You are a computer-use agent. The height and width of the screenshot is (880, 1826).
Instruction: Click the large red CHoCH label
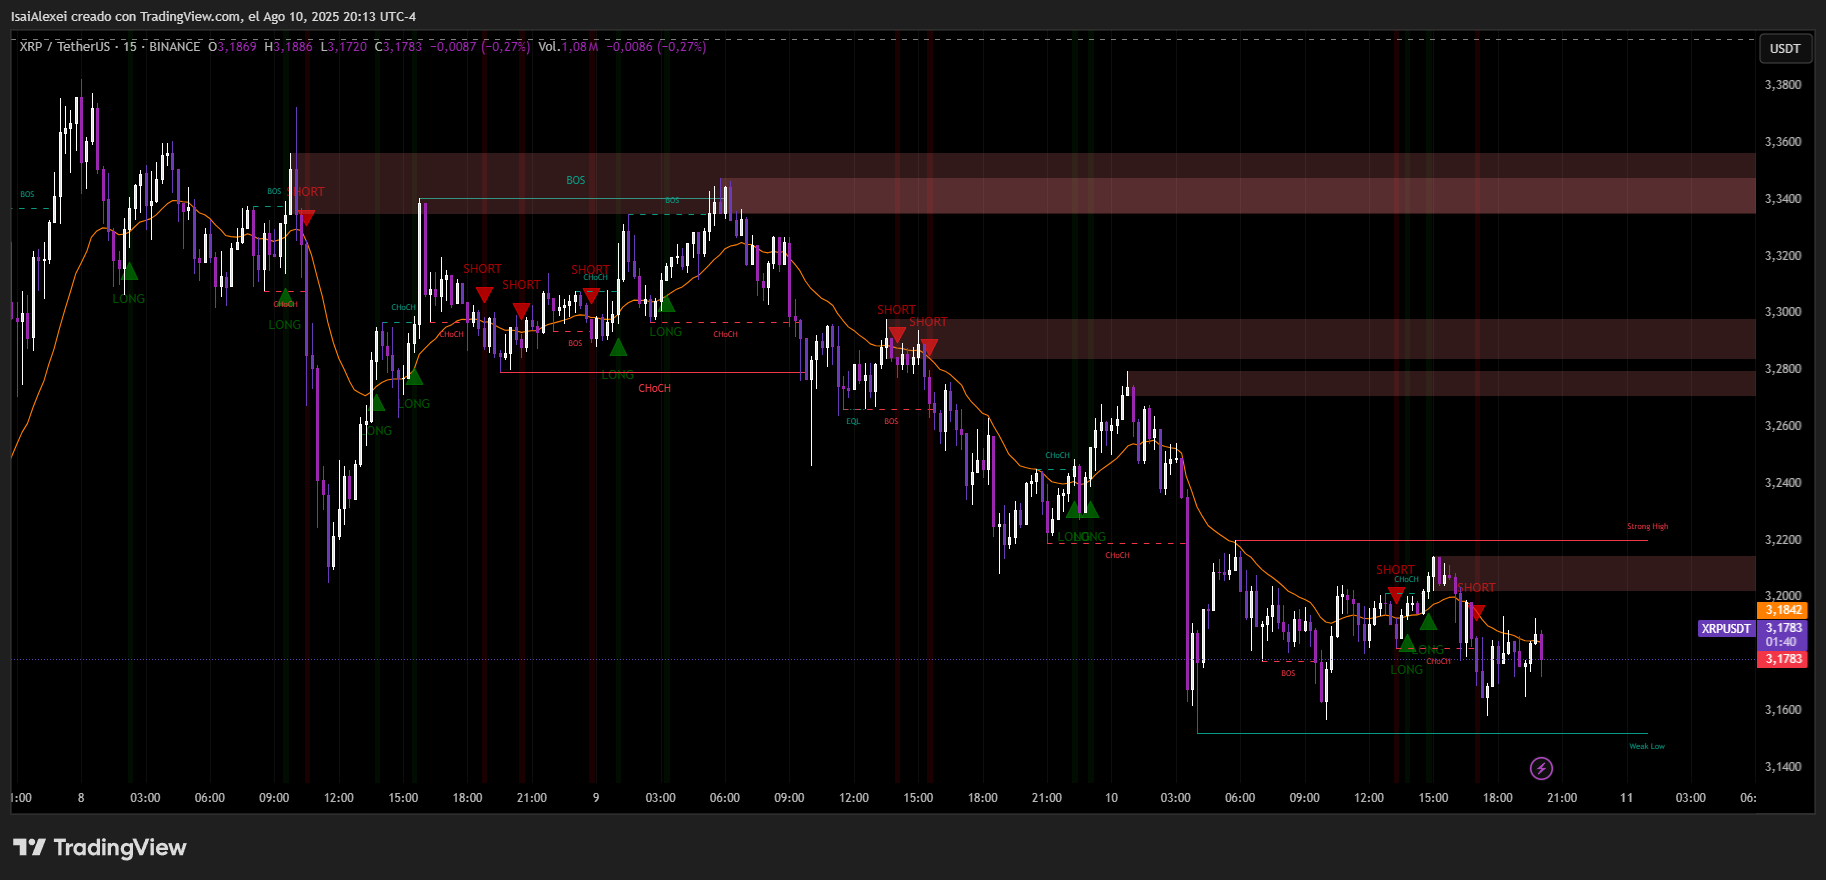coord(654,388)
